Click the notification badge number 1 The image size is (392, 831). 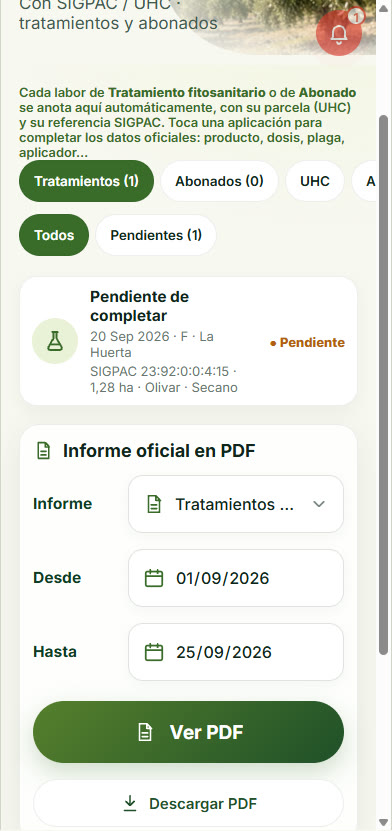pyautogui.click(x=356, y=17)
